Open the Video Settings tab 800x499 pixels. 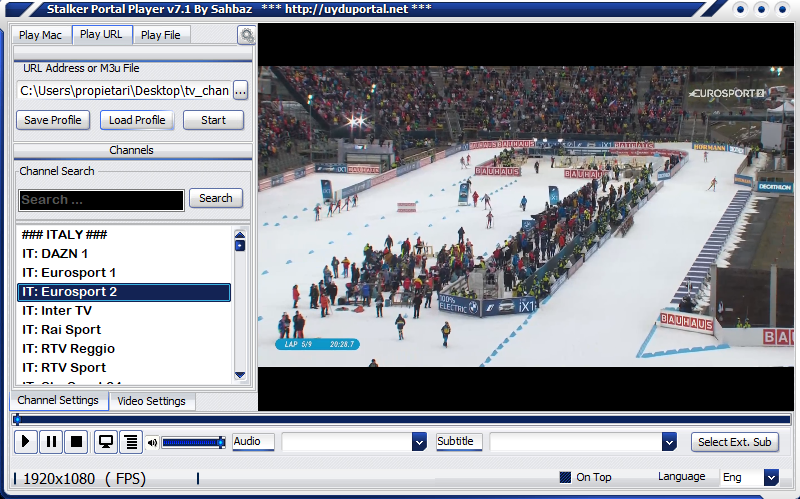click(x=152, y=401)
